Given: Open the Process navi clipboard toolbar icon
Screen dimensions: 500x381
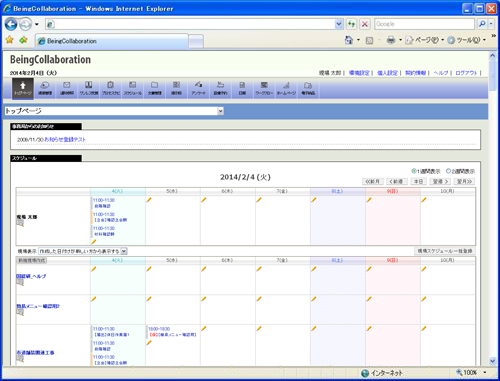Looking at the screenshot, I should pyautogui.click(x=111, y=88).
